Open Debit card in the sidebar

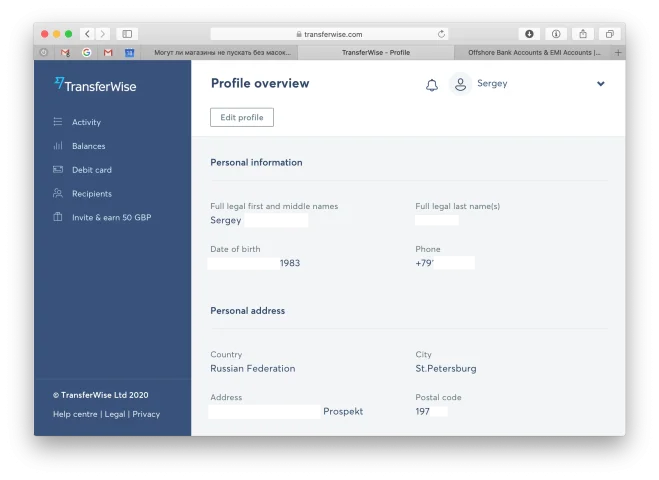click(x=92, y=170)
